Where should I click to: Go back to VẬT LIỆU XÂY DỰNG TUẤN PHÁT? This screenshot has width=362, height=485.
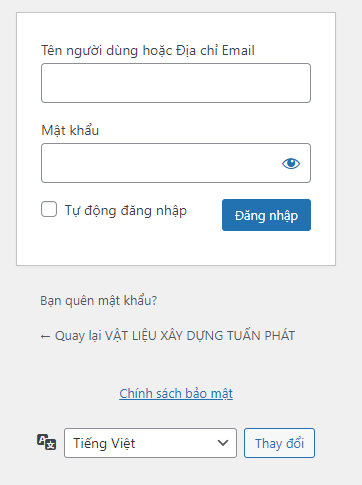(x=168, y=336)
